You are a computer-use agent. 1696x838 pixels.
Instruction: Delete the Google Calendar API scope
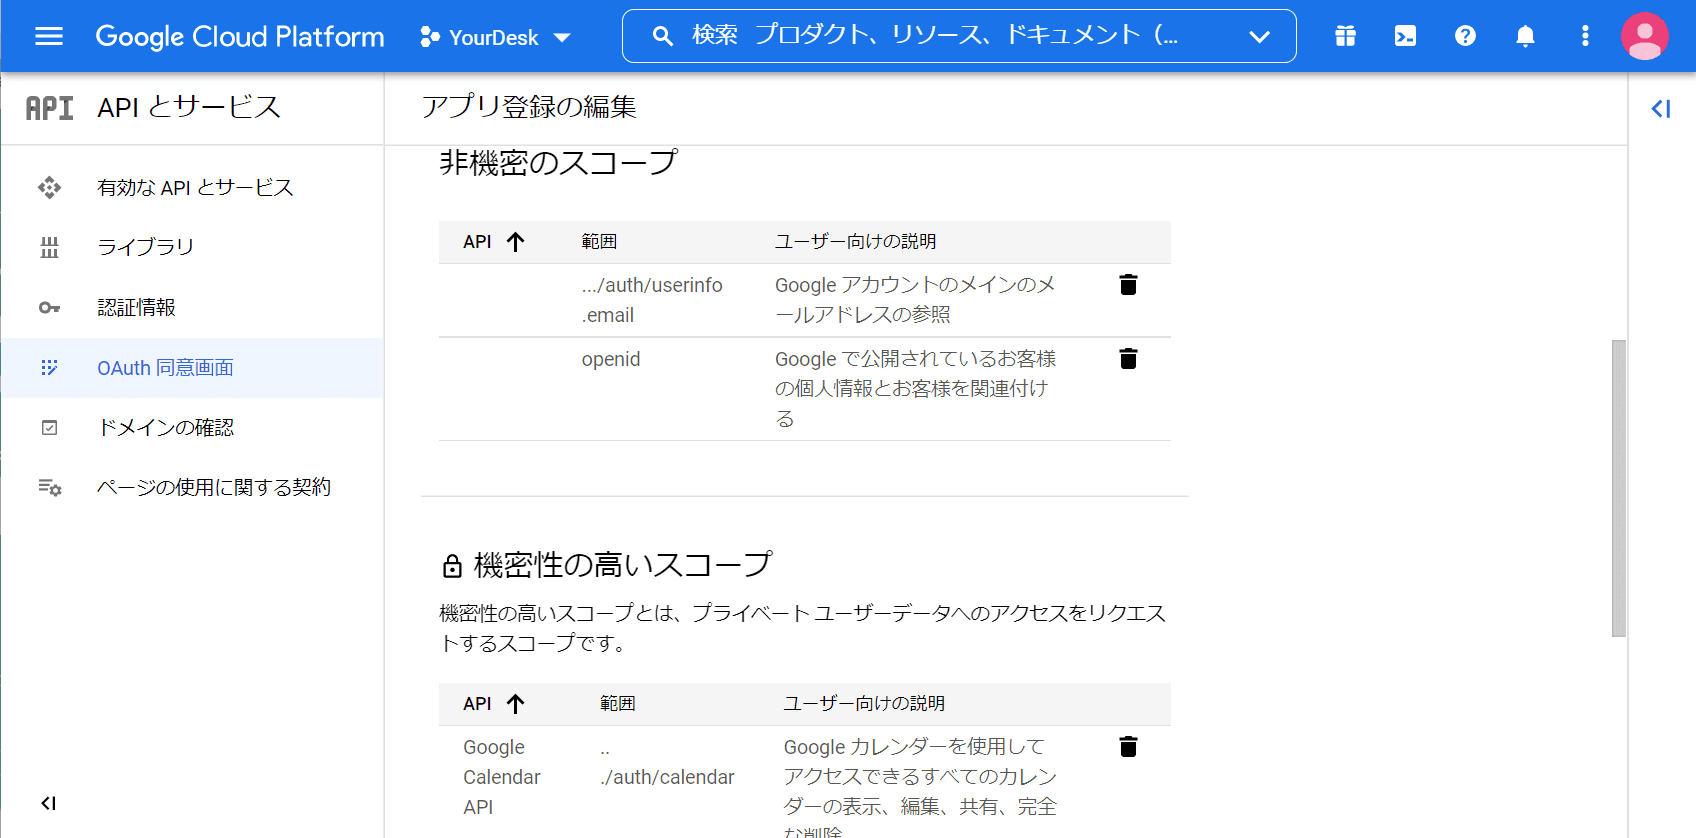tap(1128, 747)
